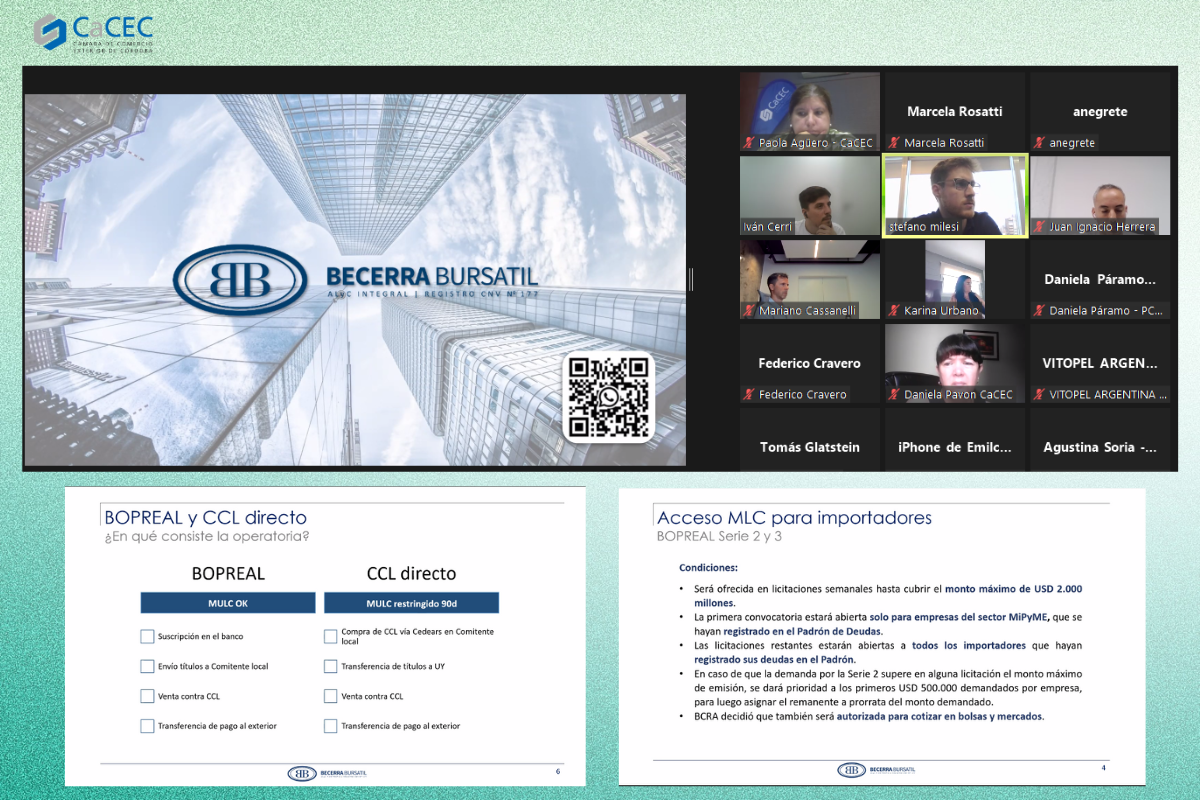Select the Daniela Páramo... participant tile

[1100, 279]
